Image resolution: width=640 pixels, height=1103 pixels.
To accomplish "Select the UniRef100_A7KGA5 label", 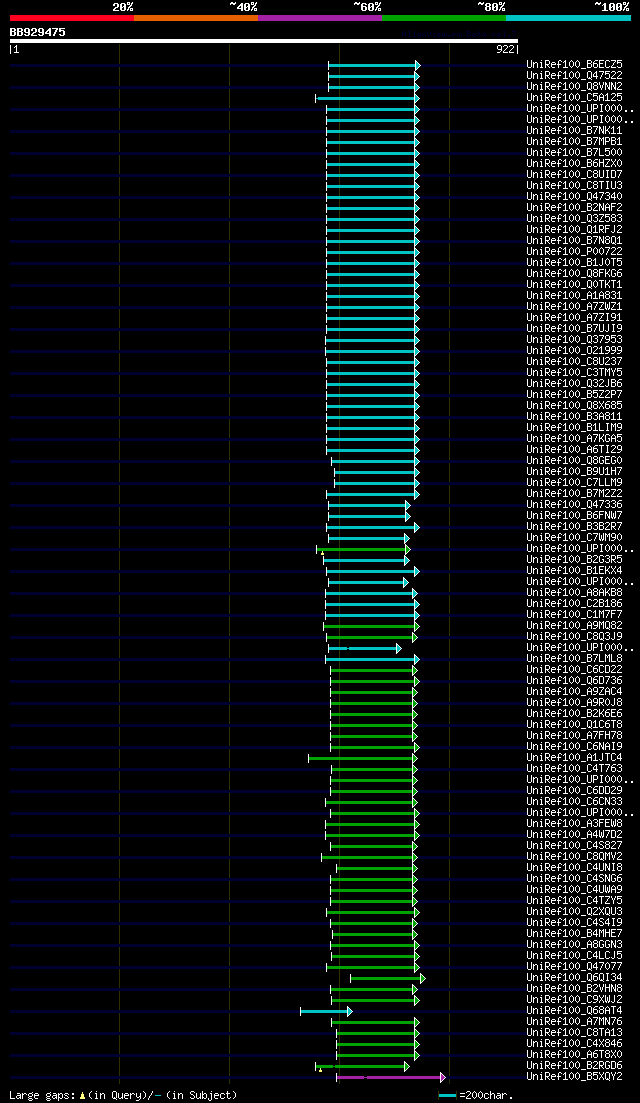I will pyautogui.click(x=574, y=438).
